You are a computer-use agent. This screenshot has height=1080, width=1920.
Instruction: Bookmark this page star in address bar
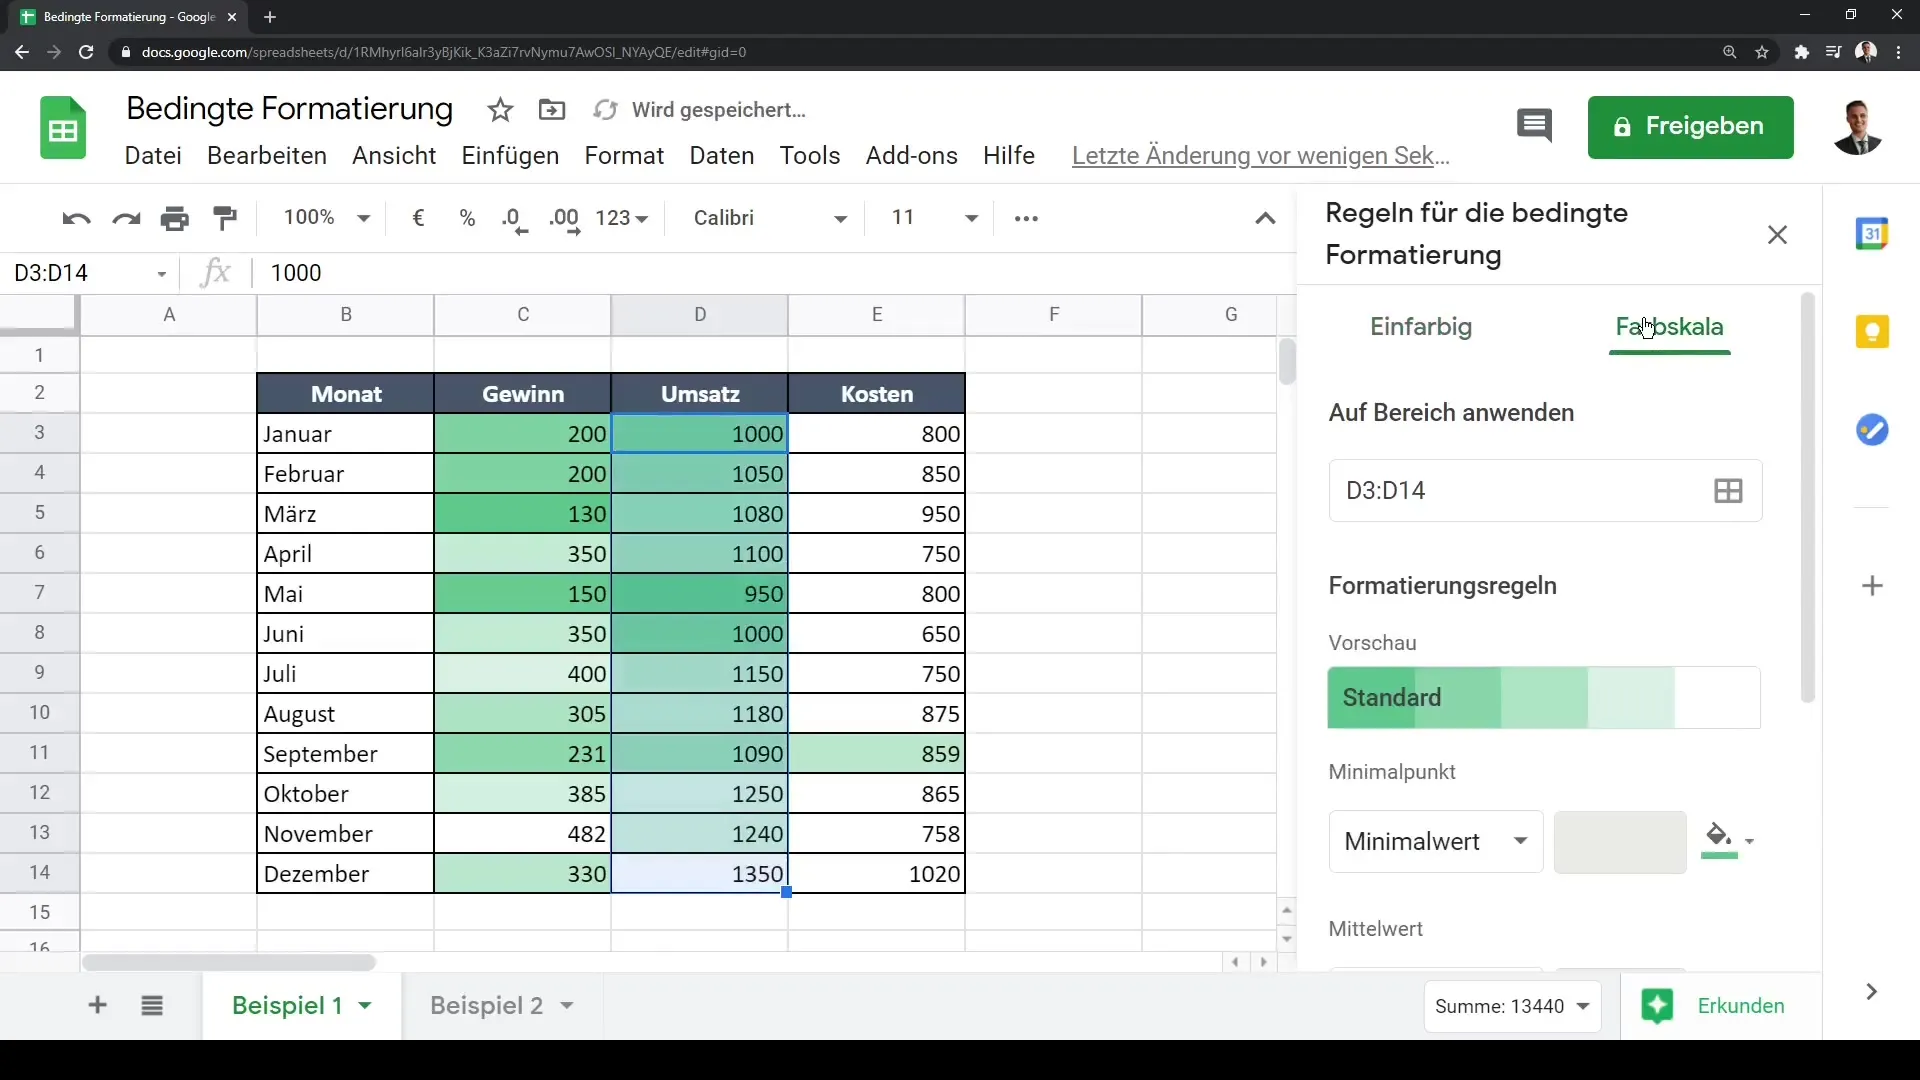[1762, 52]
